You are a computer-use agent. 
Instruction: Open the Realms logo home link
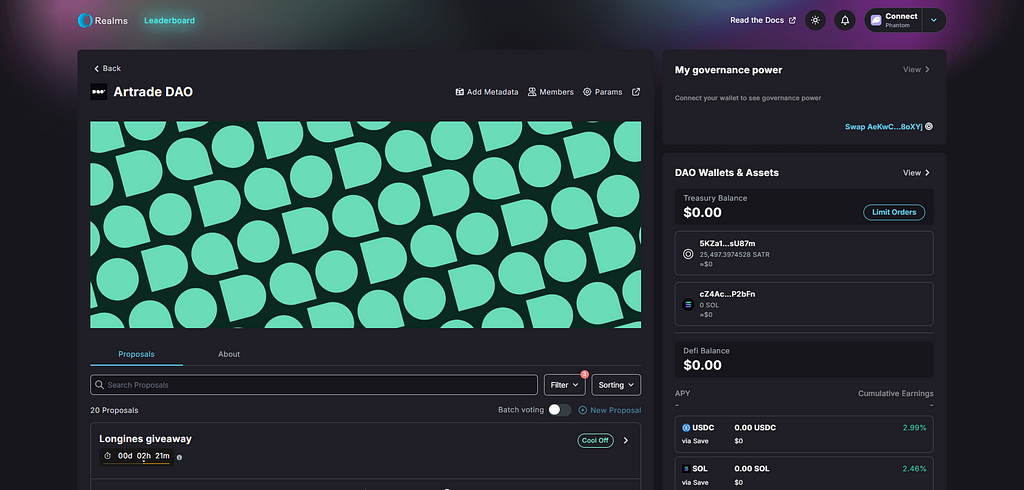point(103,20)
